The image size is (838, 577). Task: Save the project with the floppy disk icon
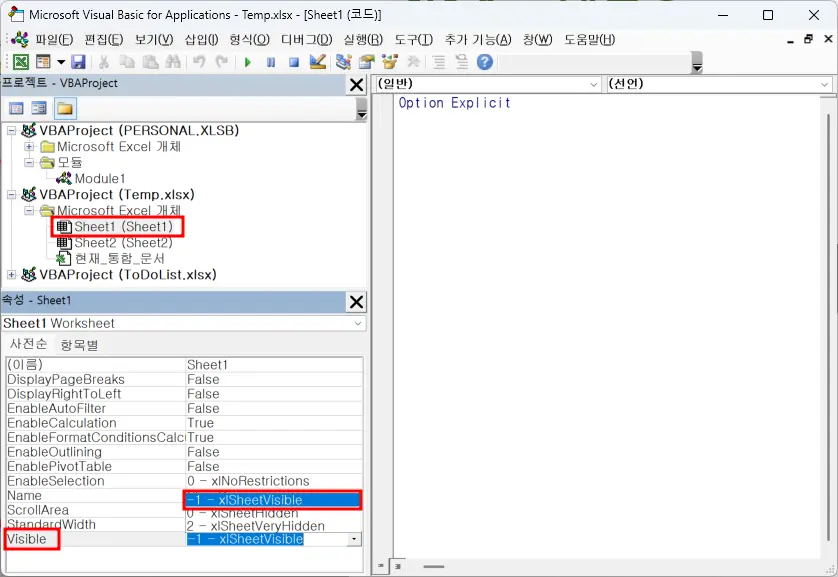(x=78, y=62)
